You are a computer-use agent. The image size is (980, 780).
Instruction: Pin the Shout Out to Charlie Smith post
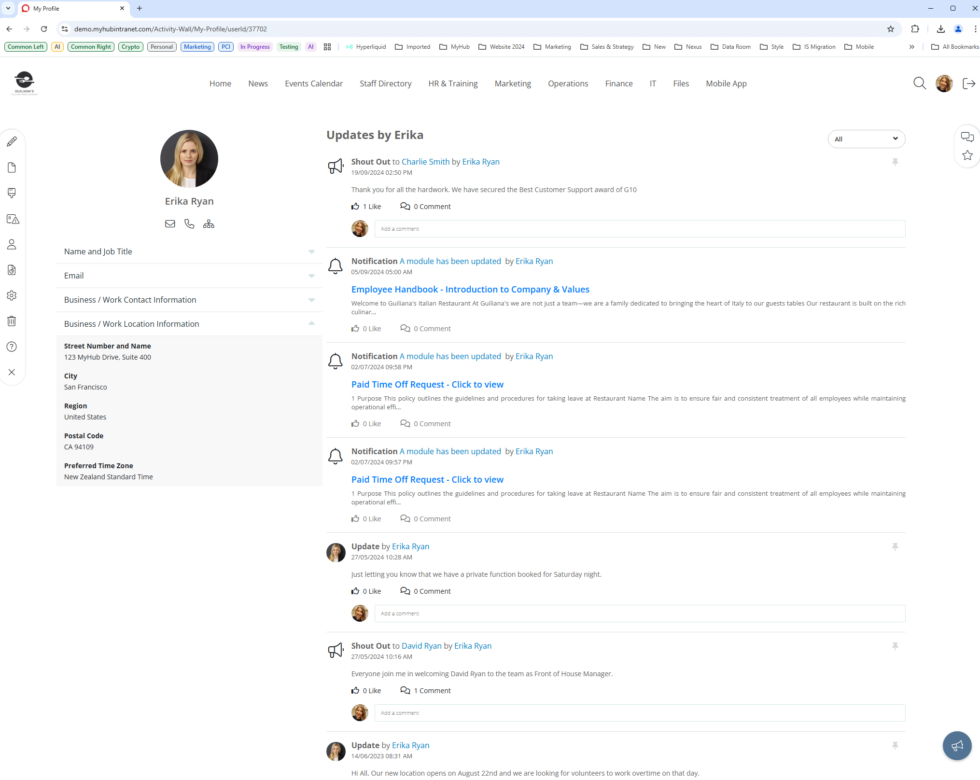tap(894, 162)
